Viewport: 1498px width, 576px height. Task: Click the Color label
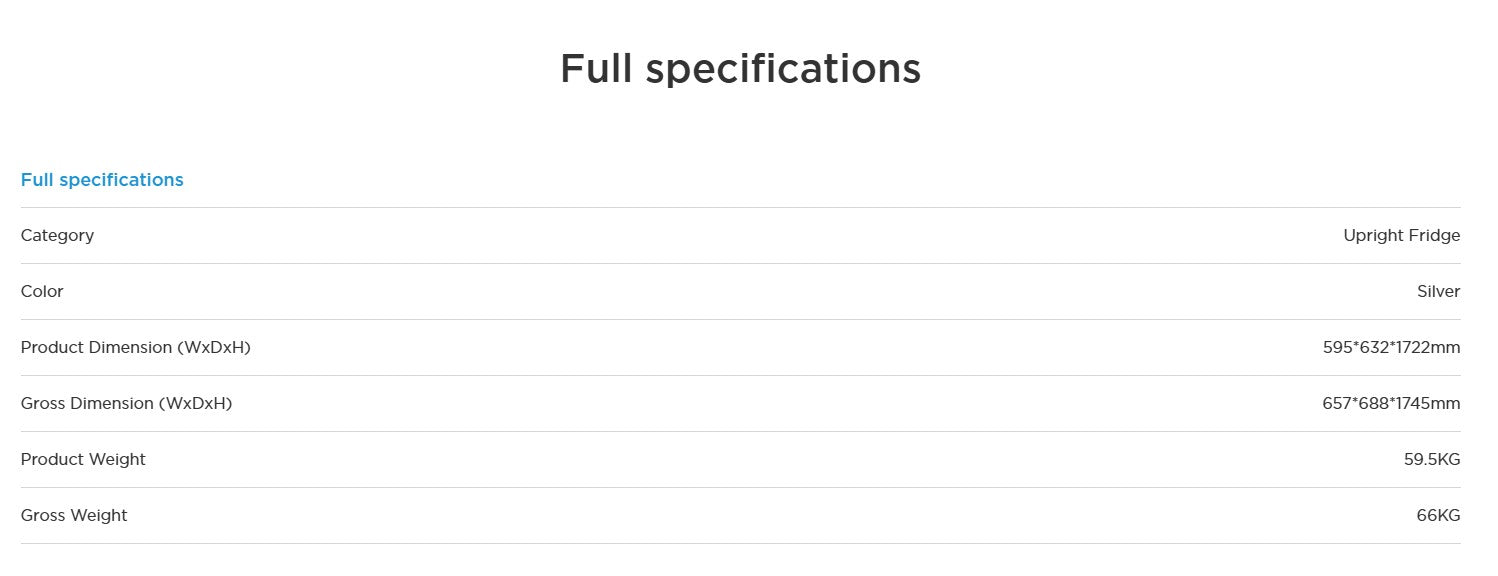(42, 292)
